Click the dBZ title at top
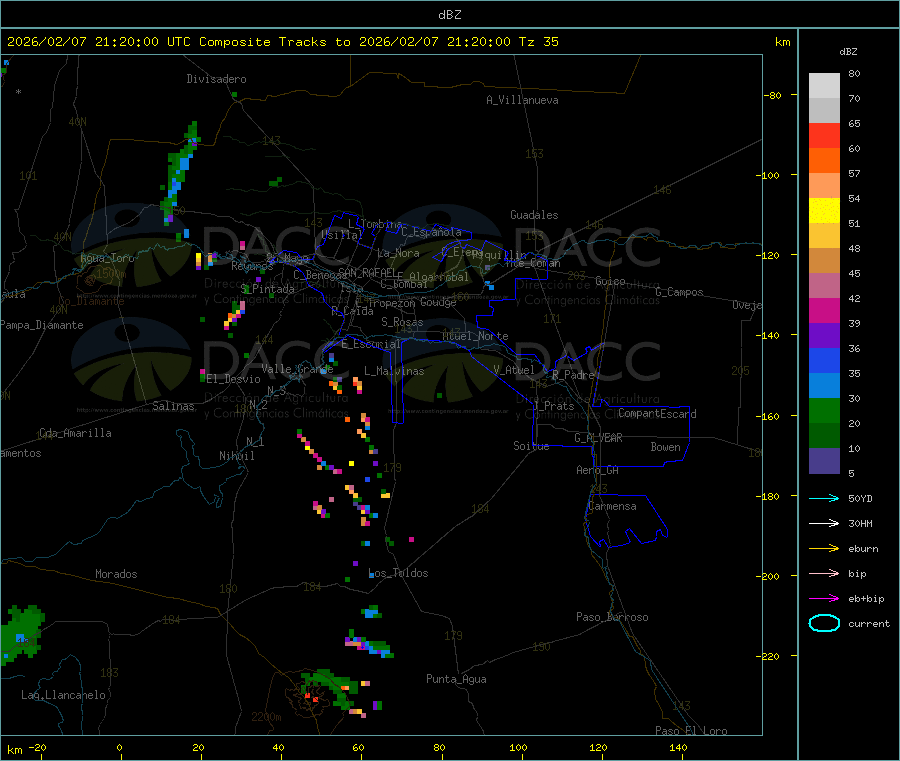Viewport: 900px width, 761px height. [x=449, y=15]
